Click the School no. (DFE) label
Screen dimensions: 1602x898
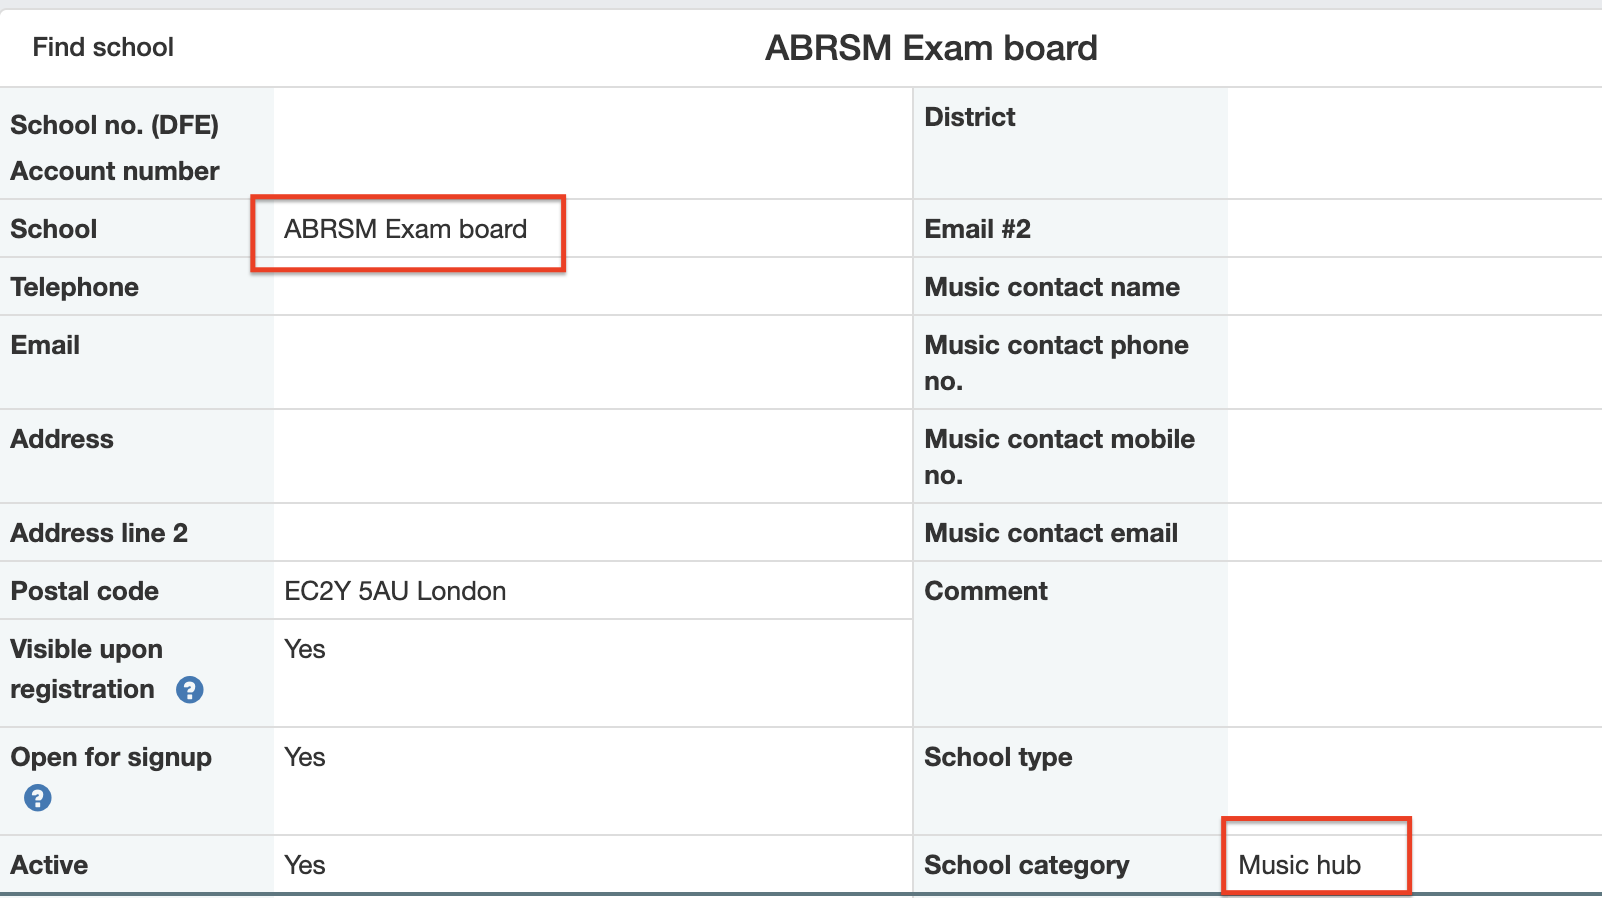[x=114, y=125]
